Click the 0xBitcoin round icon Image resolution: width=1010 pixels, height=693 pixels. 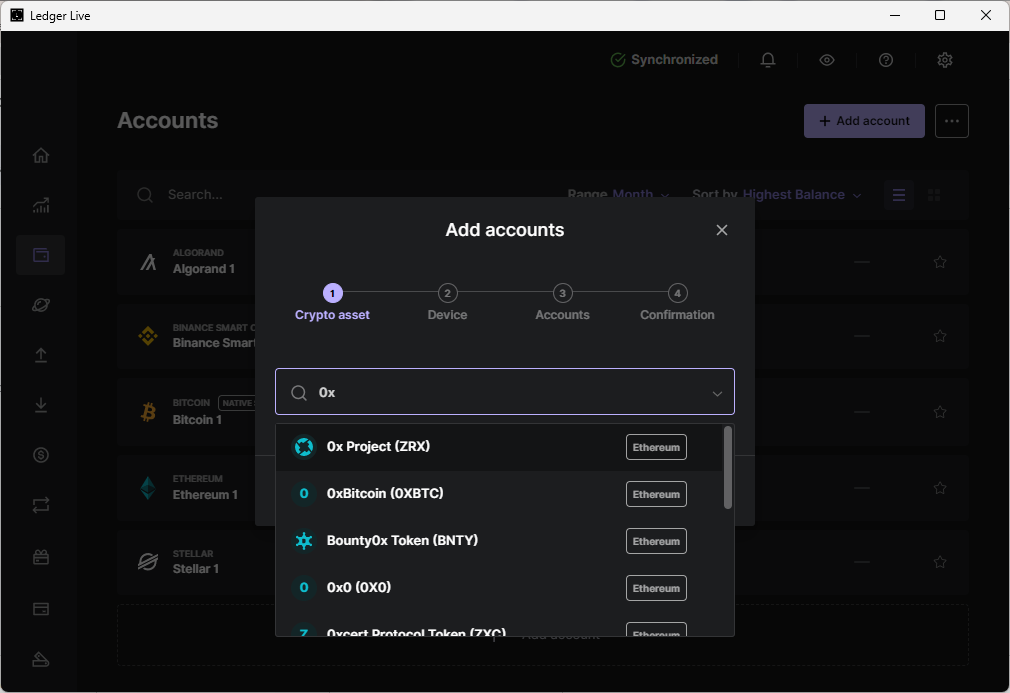click(x=304, y=493)
